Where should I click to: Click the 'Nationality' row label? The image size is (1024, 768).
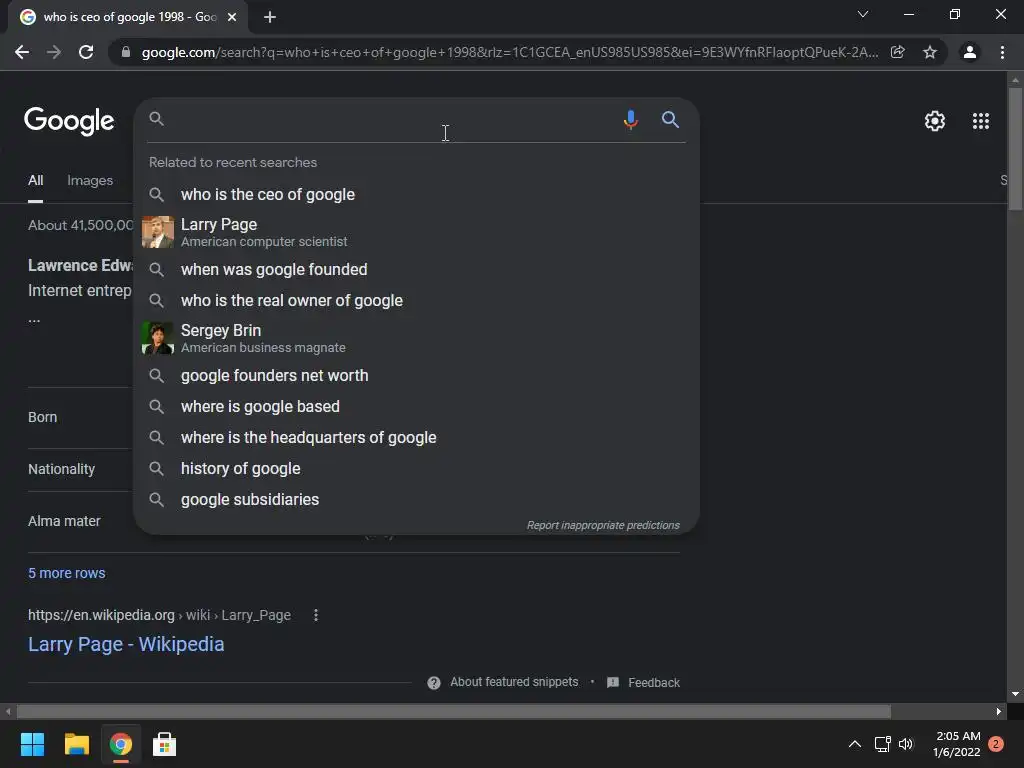tap(61, 470)
